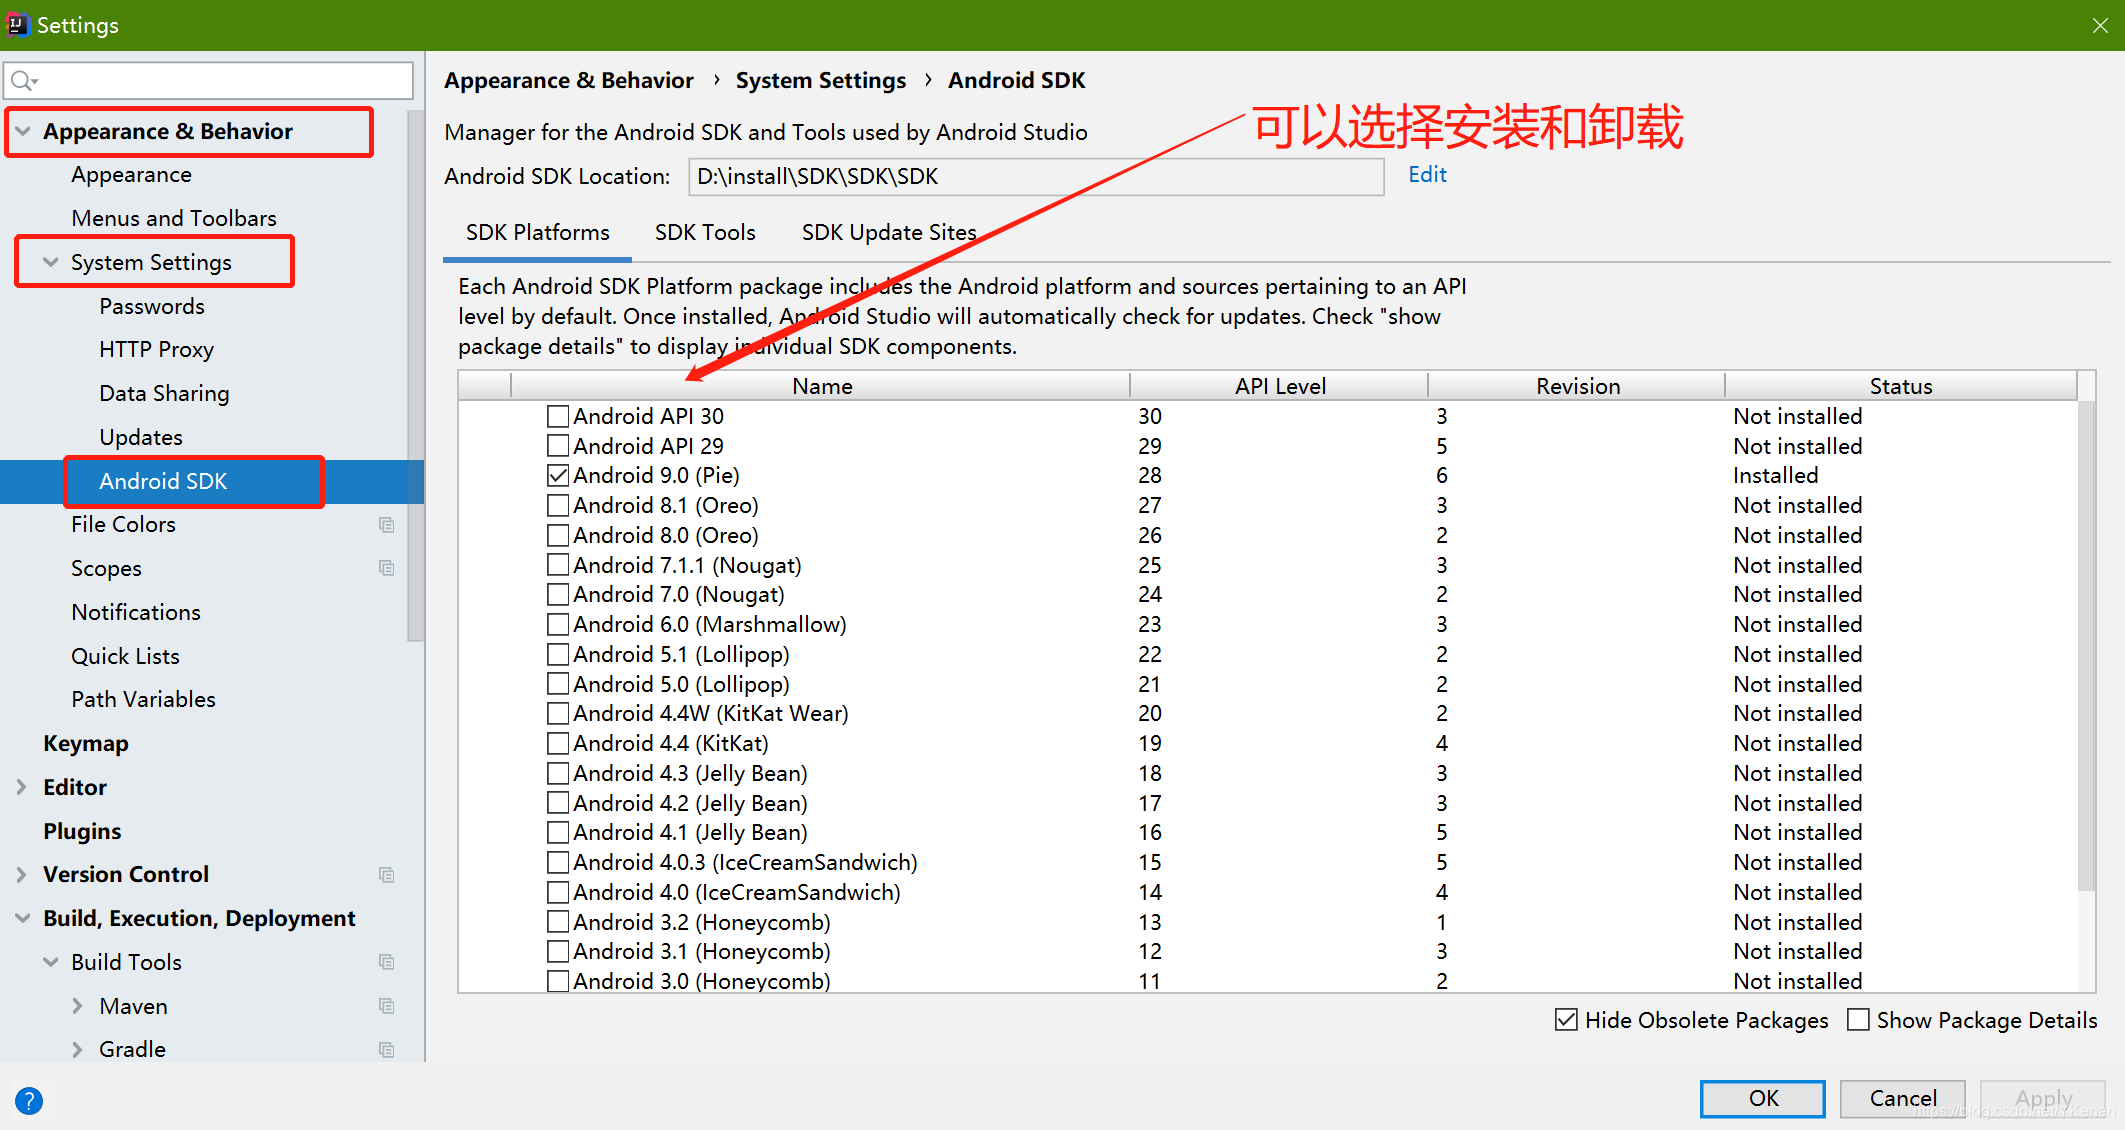
Task: Sort table by Status column header
Action: pyautogui.click(x=1901, y=386)
